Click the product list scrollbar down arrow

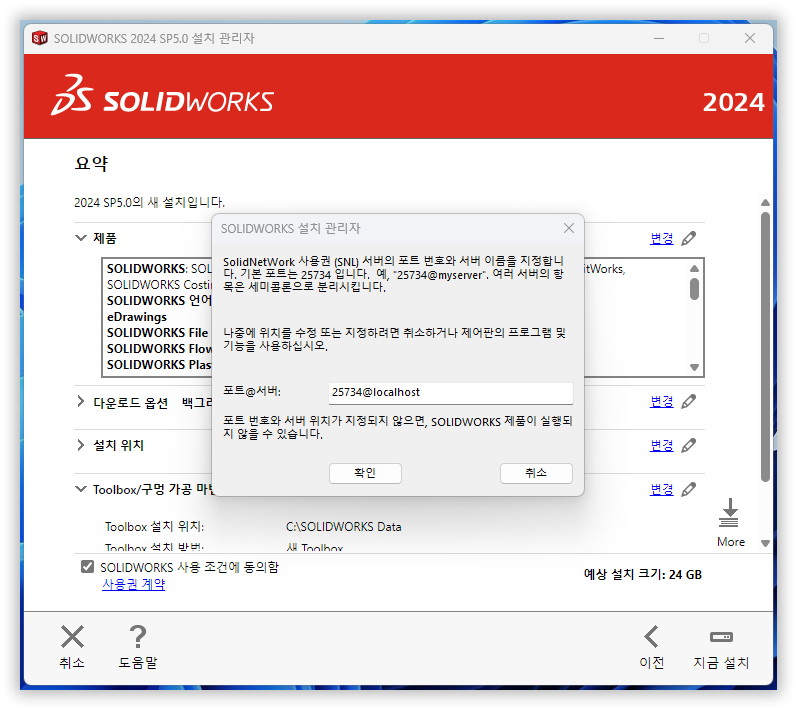coord(694,367)
